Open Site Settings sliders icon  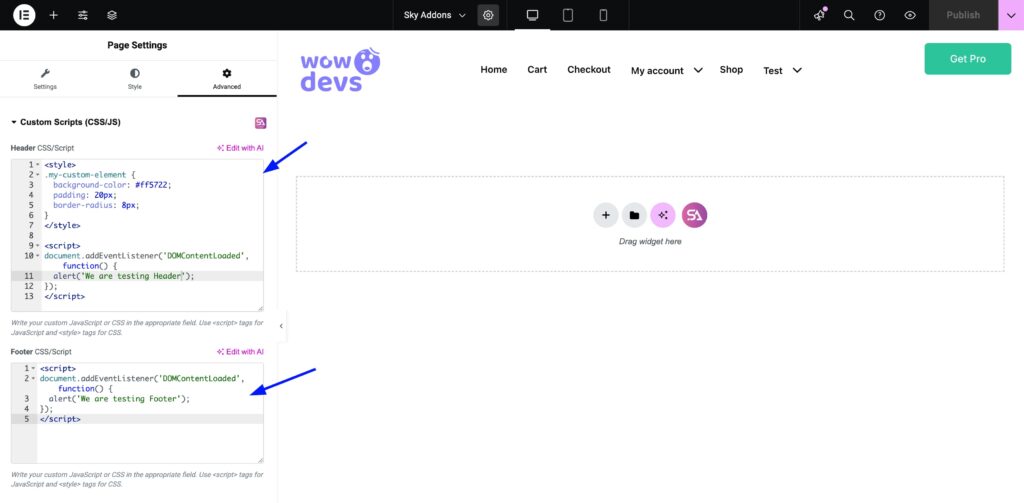click(83, 15)
